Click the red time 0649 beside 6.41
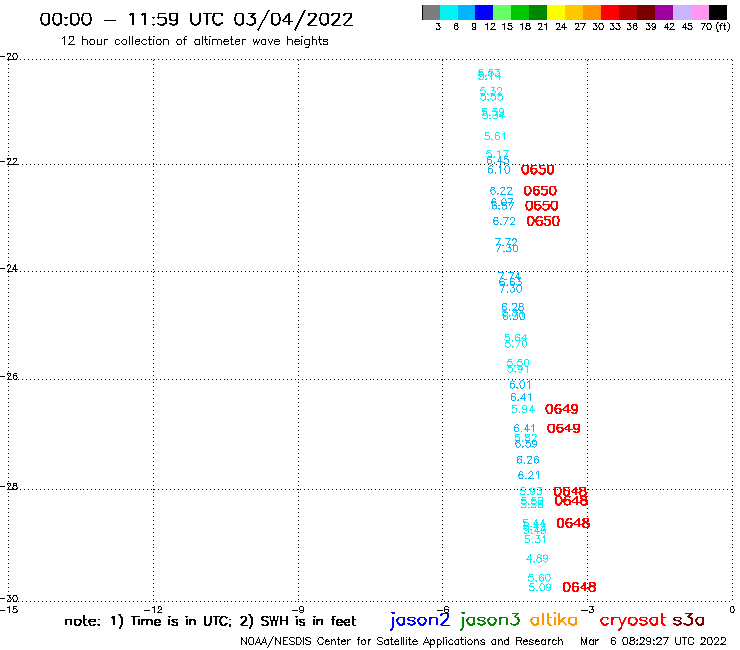The width and height of the screenshot is (740, 650). [x=563, y=429]
